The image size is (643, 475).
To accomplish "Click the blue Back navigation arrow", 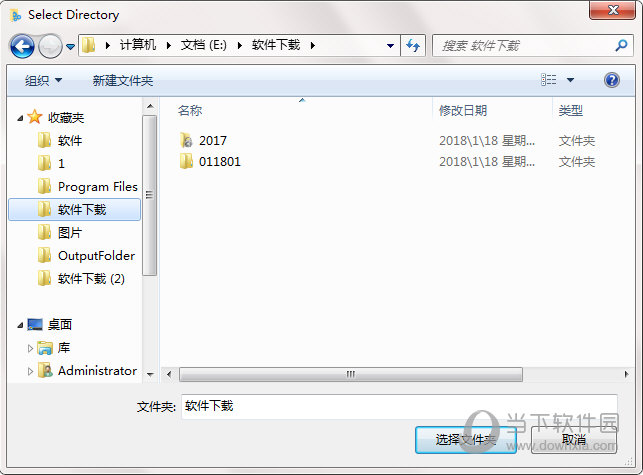I will (x=22, y=46).
